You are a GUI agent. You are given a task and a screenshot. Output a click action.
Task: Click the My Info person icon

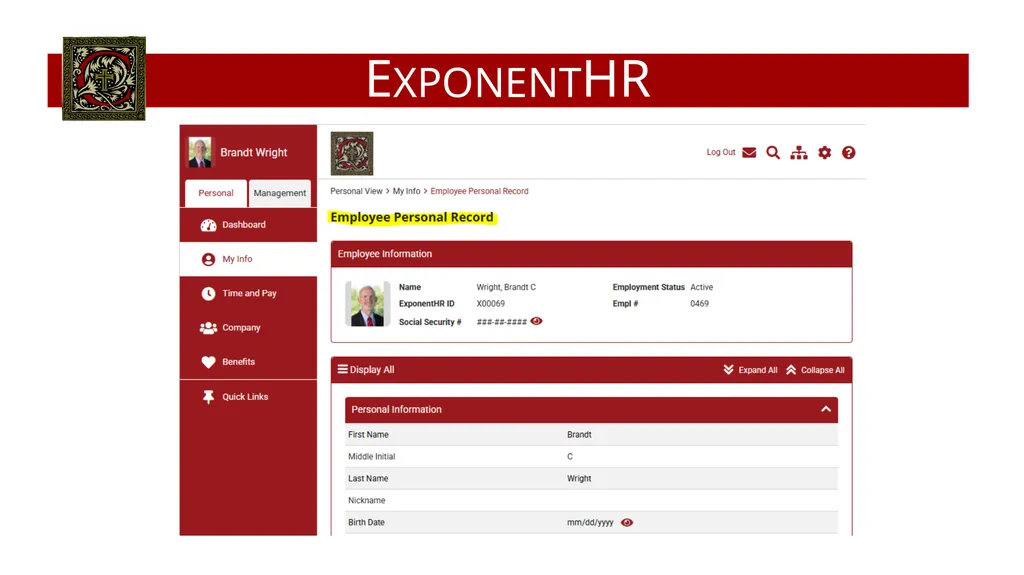click(x=208, y=259)
